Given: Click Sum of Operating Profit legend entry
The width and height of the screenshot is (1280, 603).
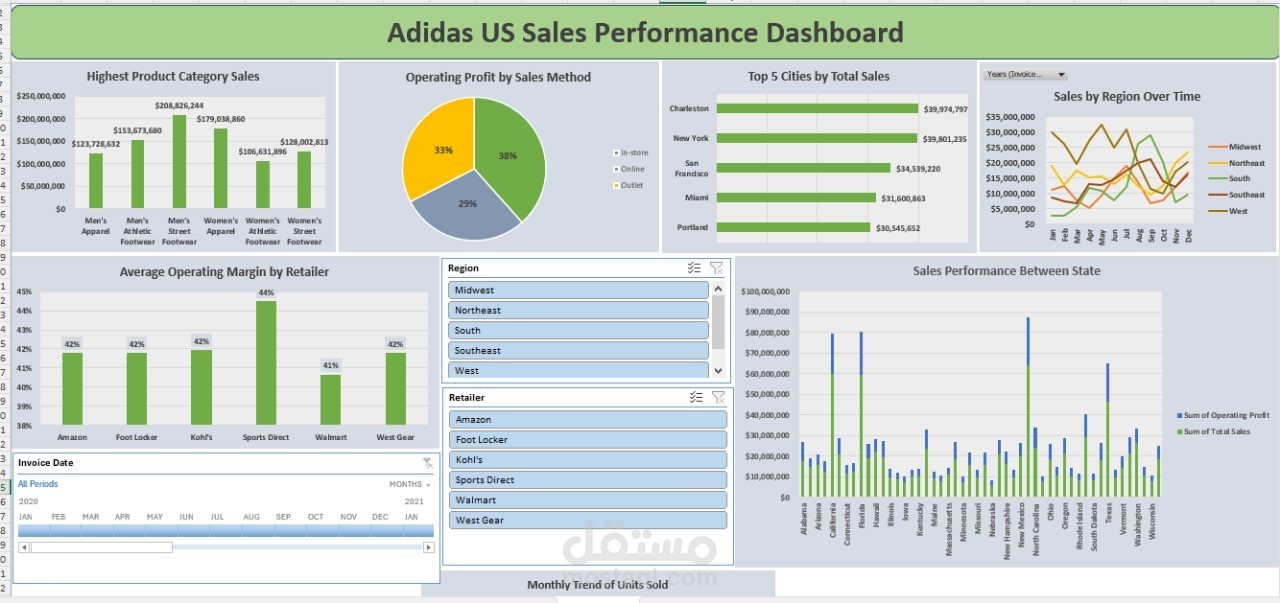Looking at the screenshot, I should point(1223,415).
